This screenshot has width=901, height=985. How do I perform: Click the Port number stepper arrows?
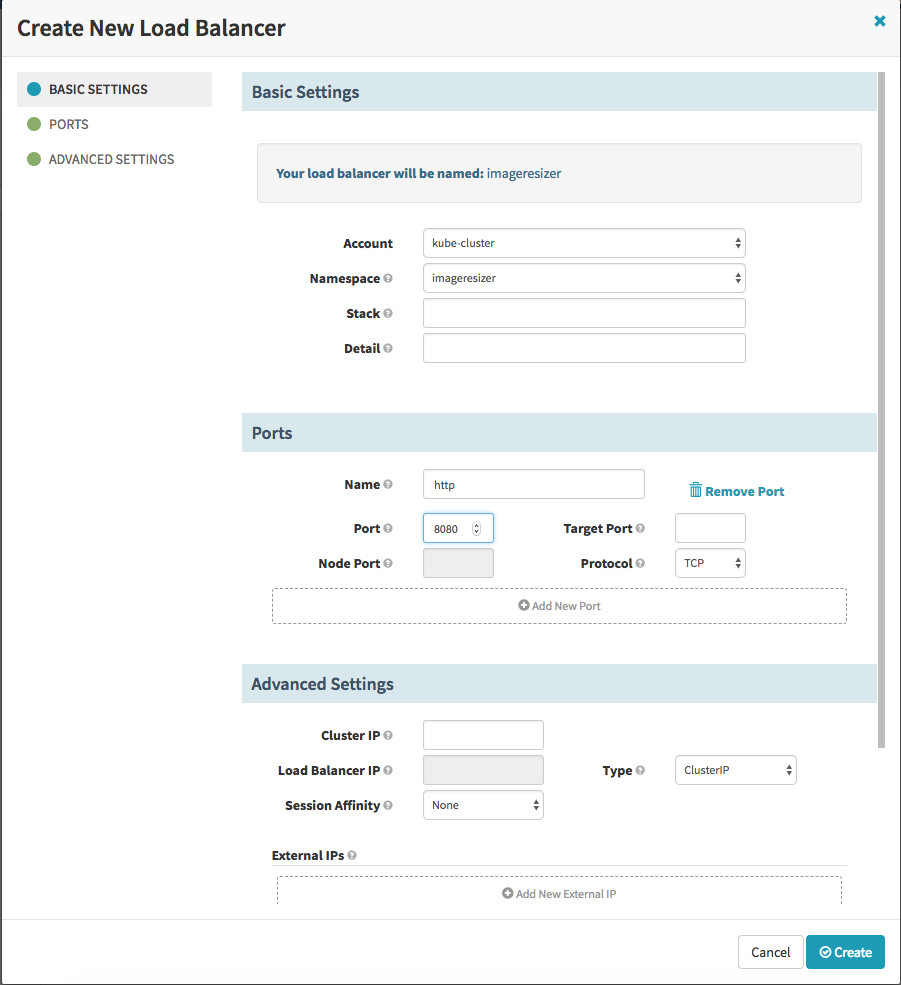477,528
